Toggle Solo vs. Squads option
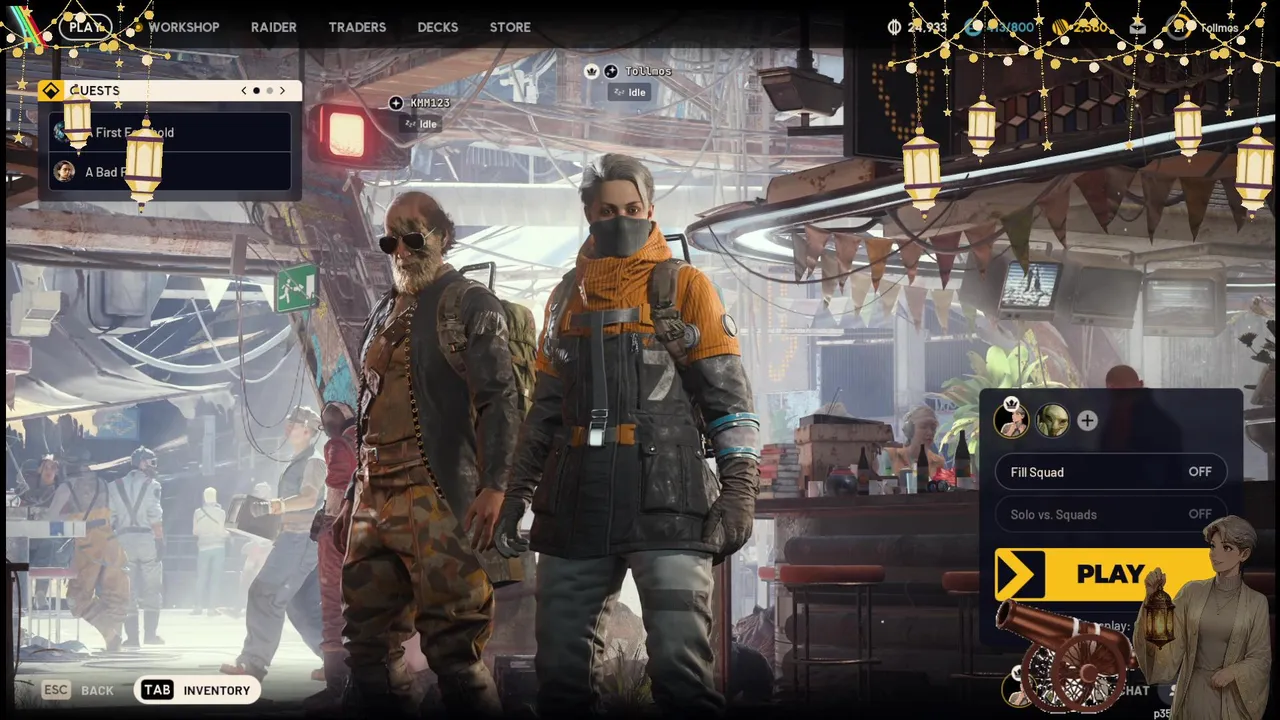The image size is (1280, 720). (1111, 514)
